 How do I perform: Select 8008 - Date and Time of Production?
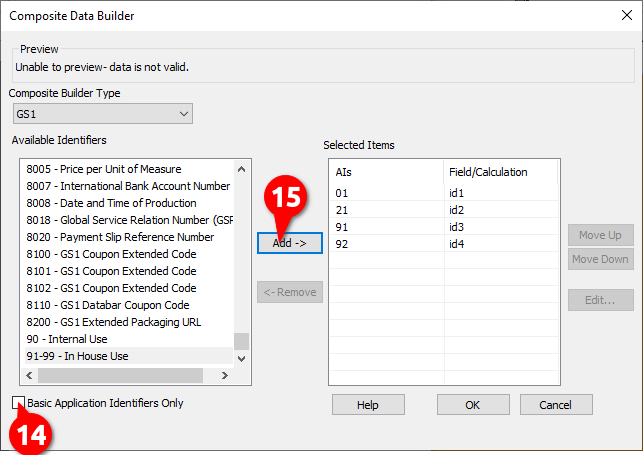point(112,203)
